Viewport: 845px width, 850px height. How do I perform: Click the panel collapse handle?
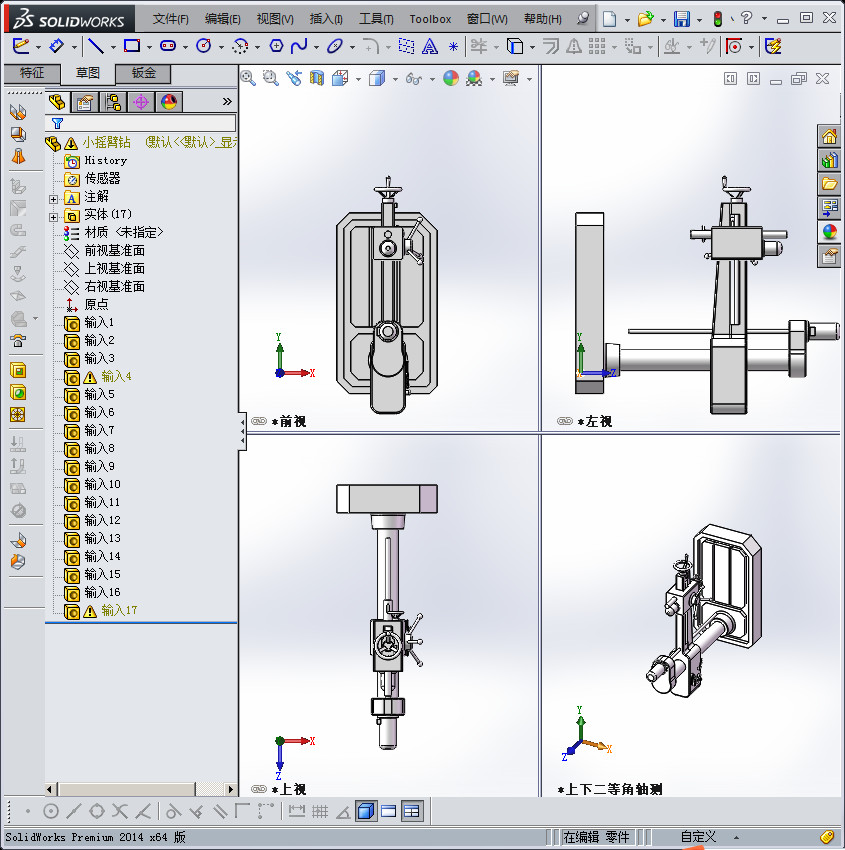click(243, 432)
